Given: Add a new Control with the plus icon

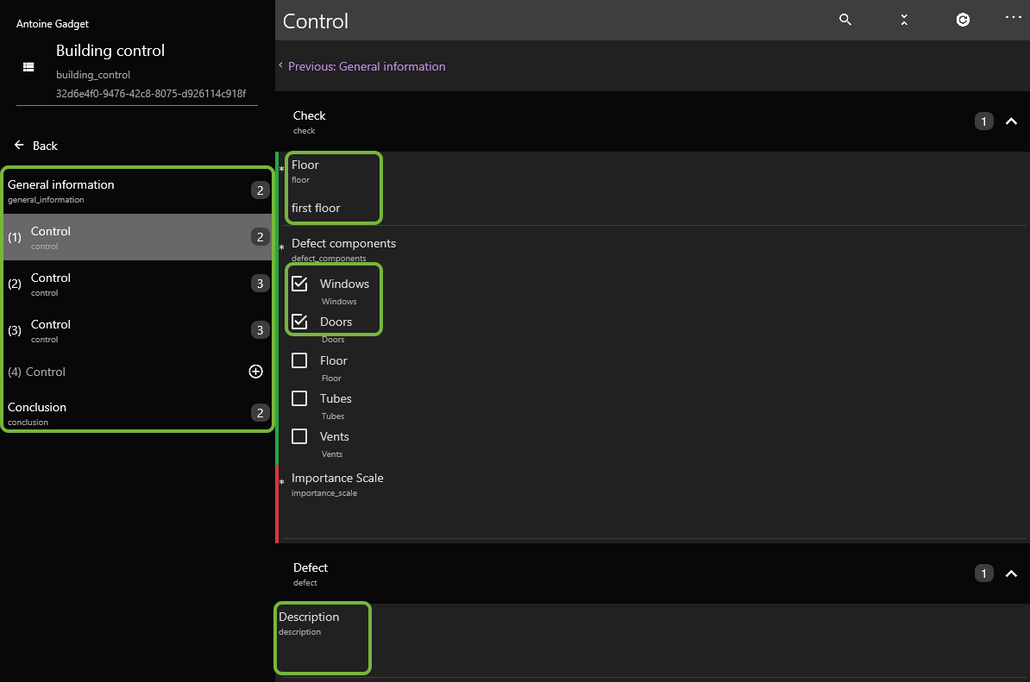Looking at the screenshot, I should pos(256,371).
